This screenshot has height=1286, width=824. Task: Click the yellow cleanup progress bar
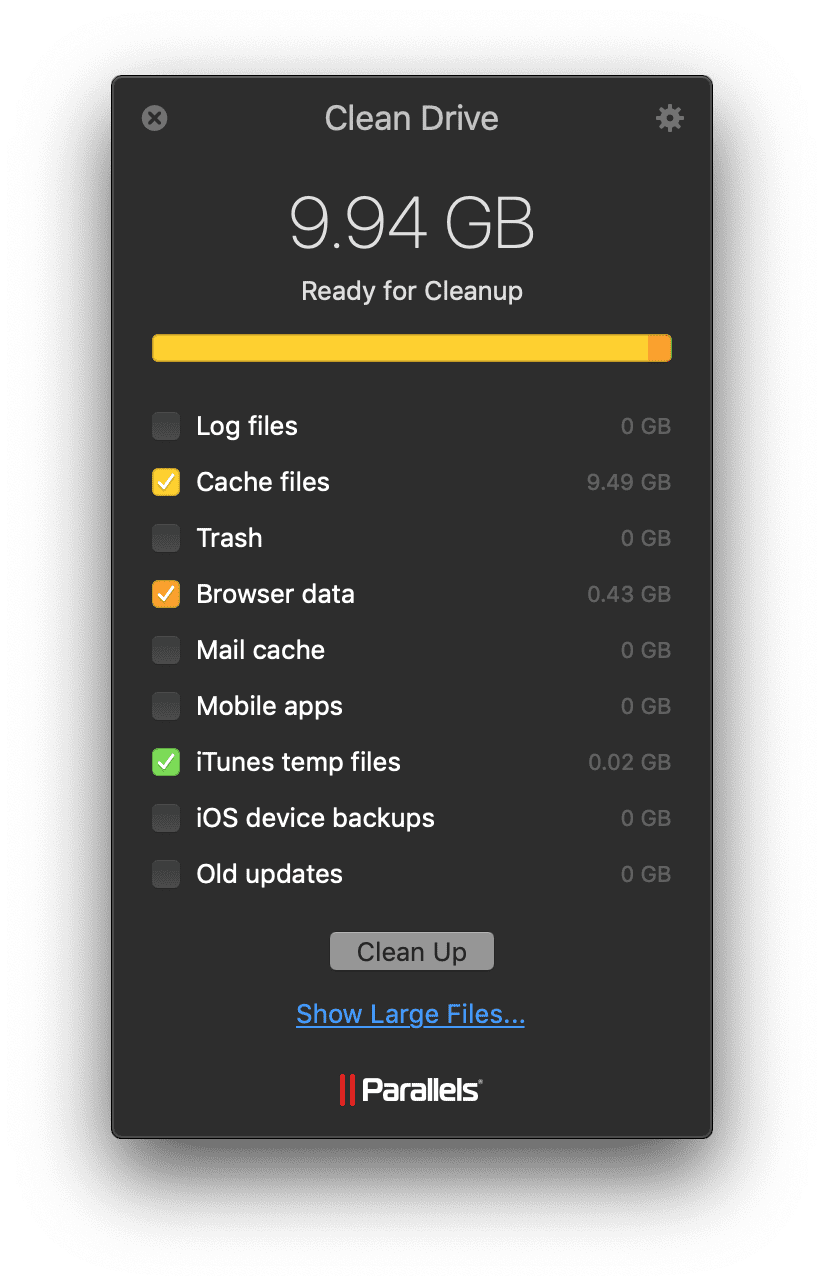[411, 347]
